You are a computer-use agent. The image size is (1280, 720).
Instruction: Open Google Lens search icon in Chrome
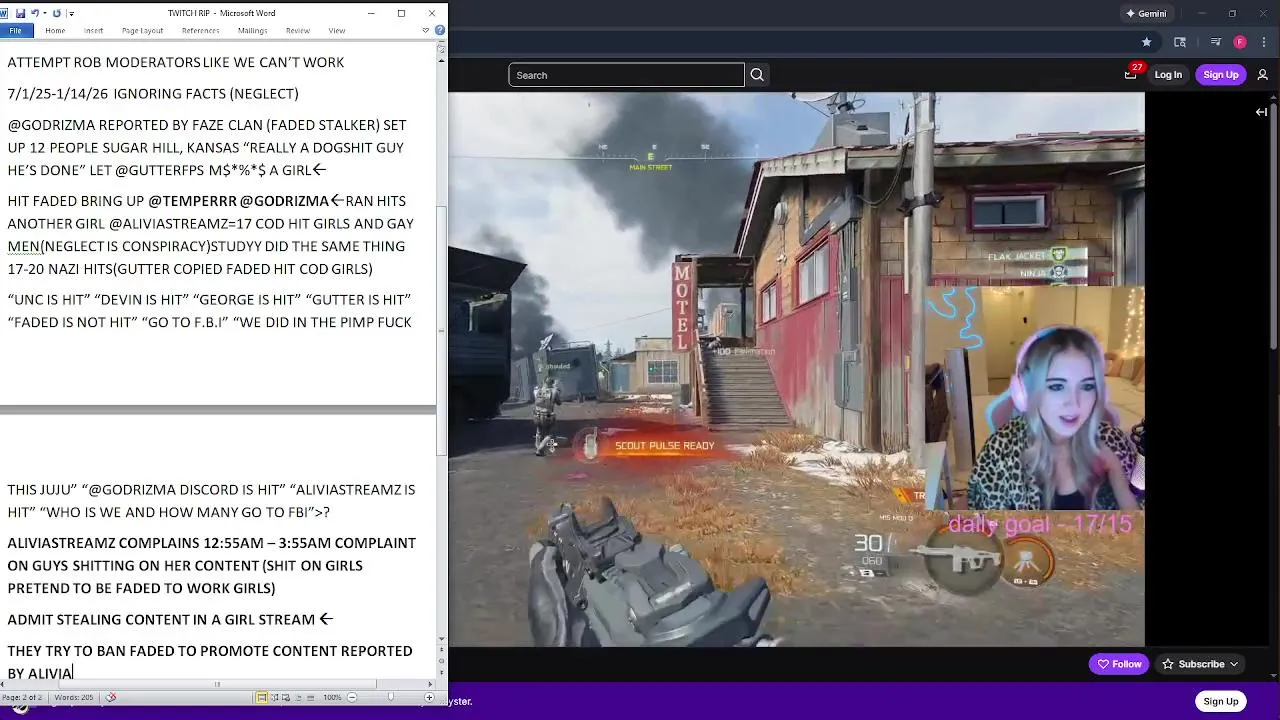[x=1180, y=42]
